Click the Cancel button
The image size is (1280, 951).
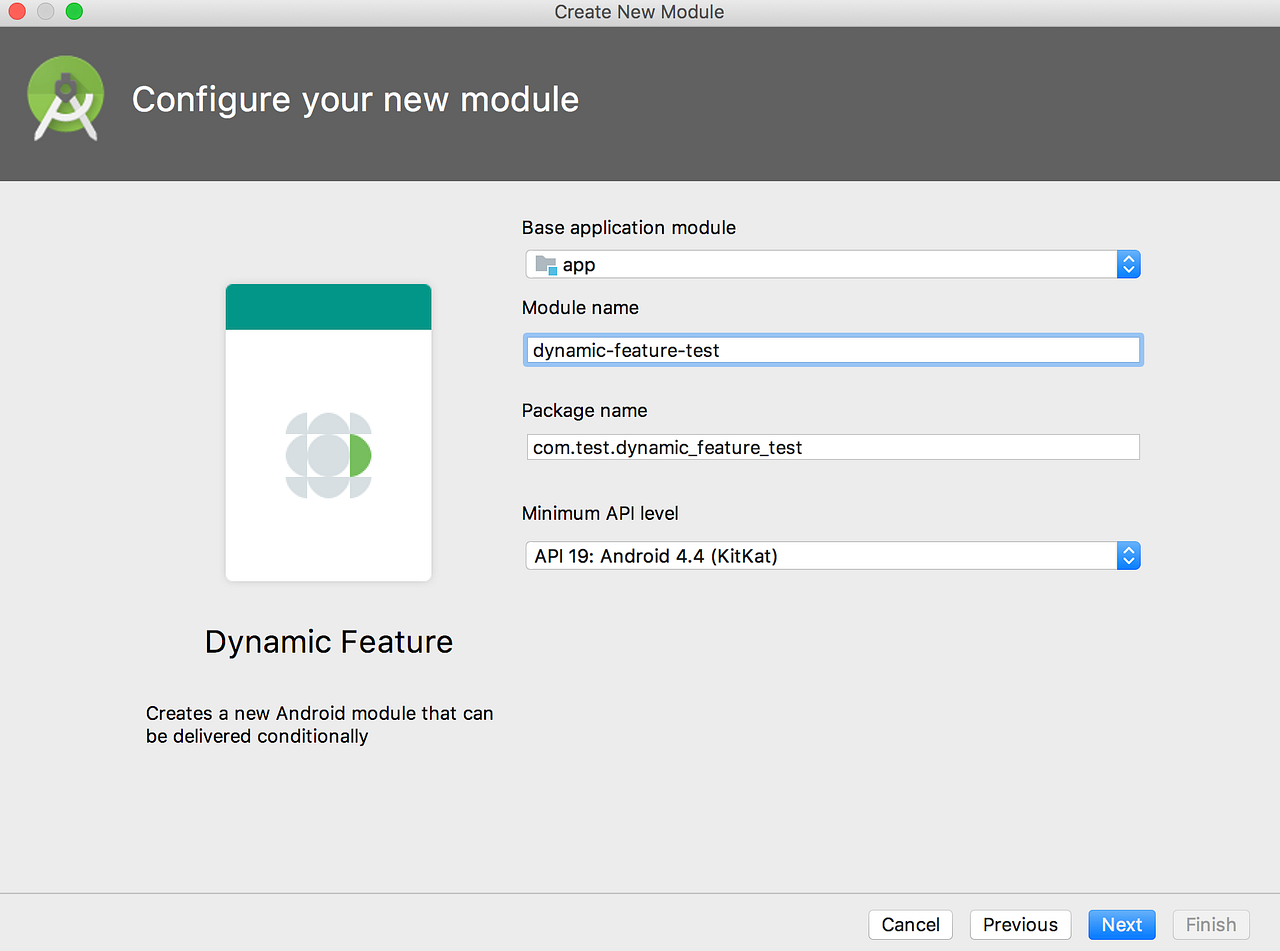pos(910,924)
